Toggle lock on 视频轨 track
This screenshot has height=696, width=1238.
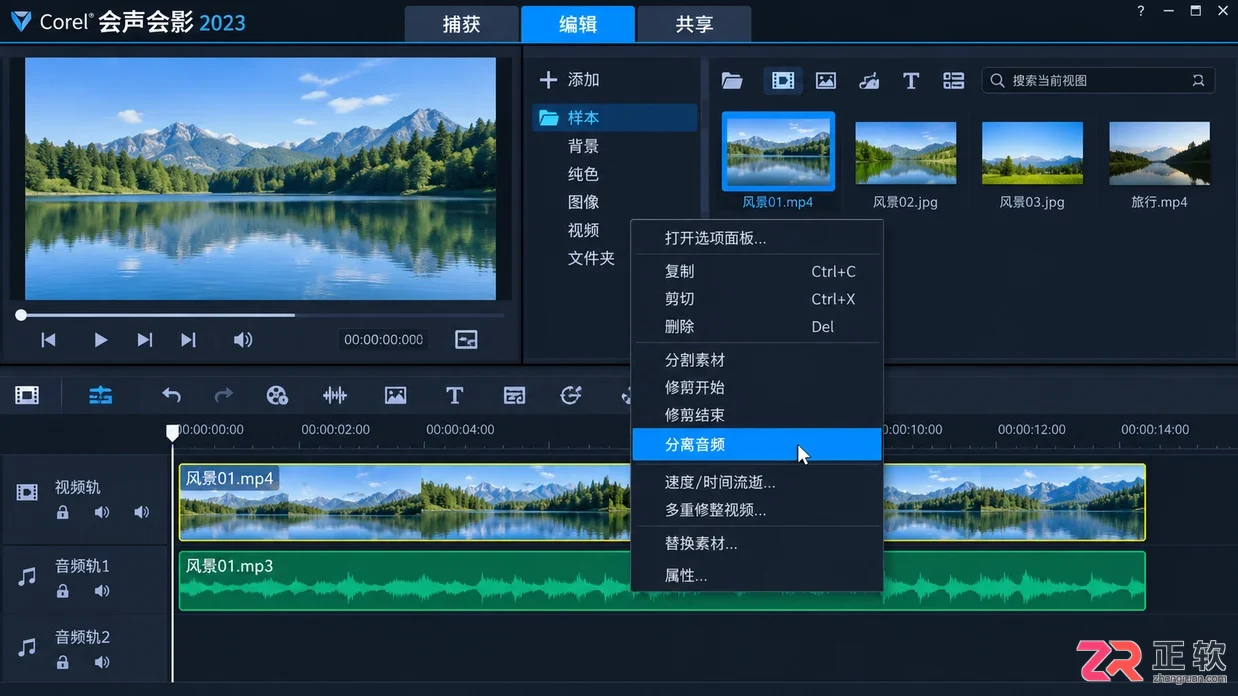[63, 513]
